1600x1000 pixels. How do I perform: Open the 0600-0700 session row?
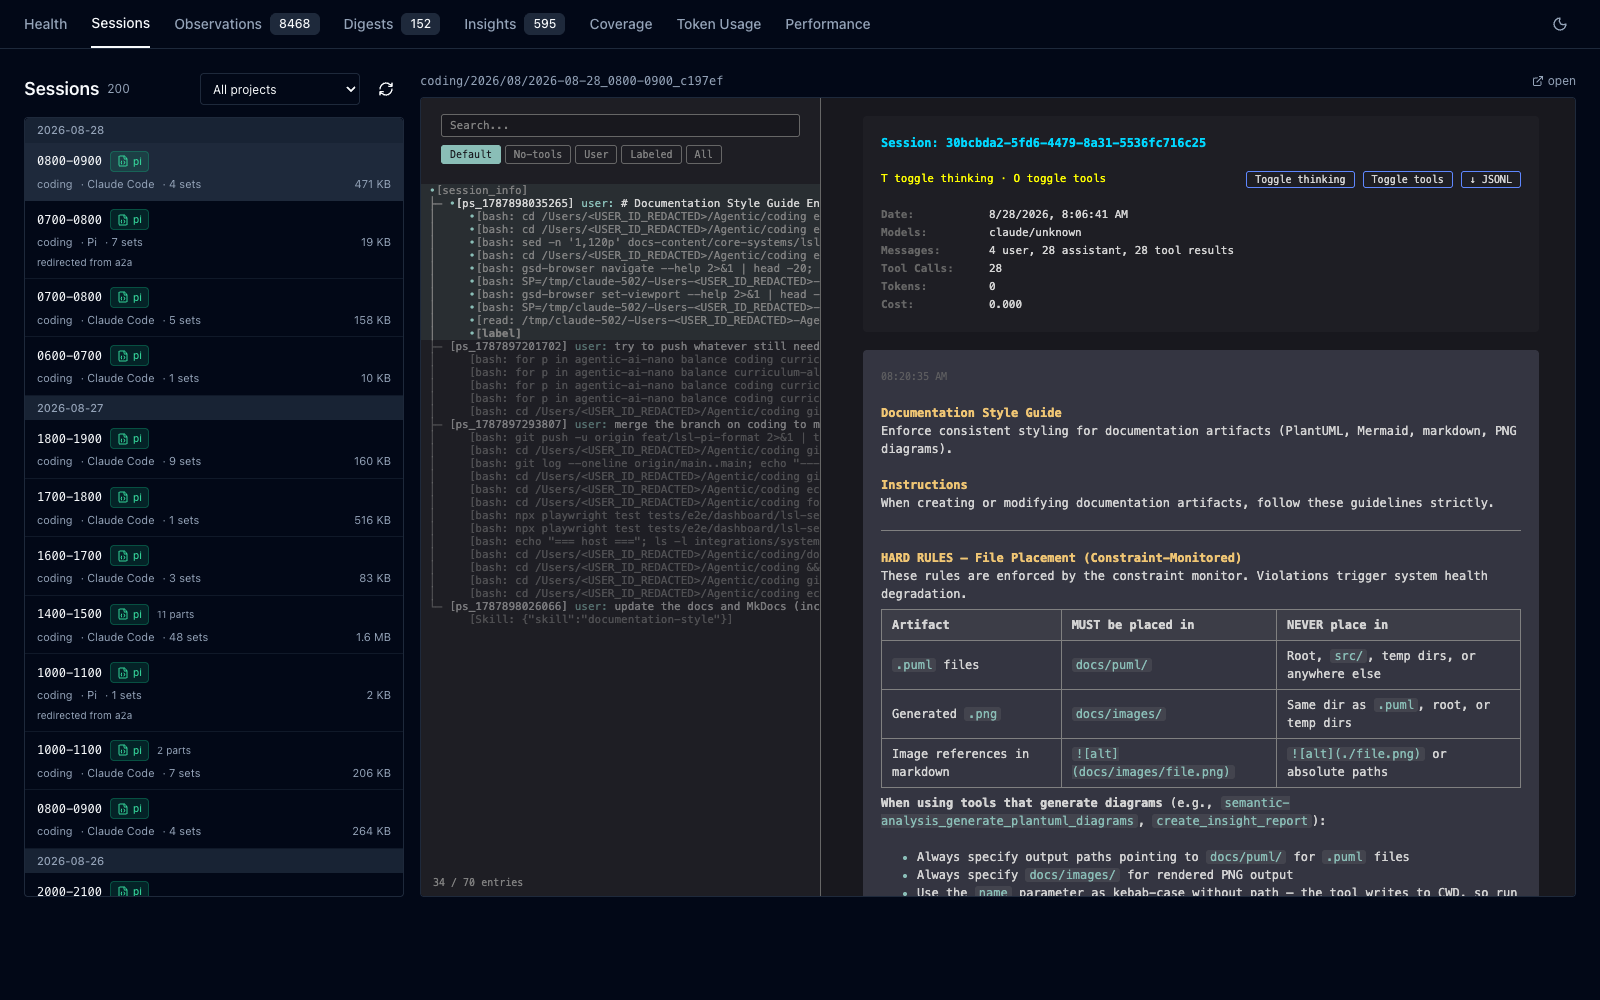[x=214, y=366]
